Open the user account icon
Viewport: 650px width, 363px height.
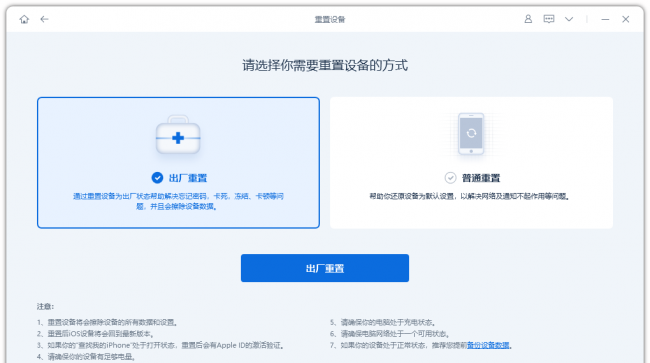[528, 19]
